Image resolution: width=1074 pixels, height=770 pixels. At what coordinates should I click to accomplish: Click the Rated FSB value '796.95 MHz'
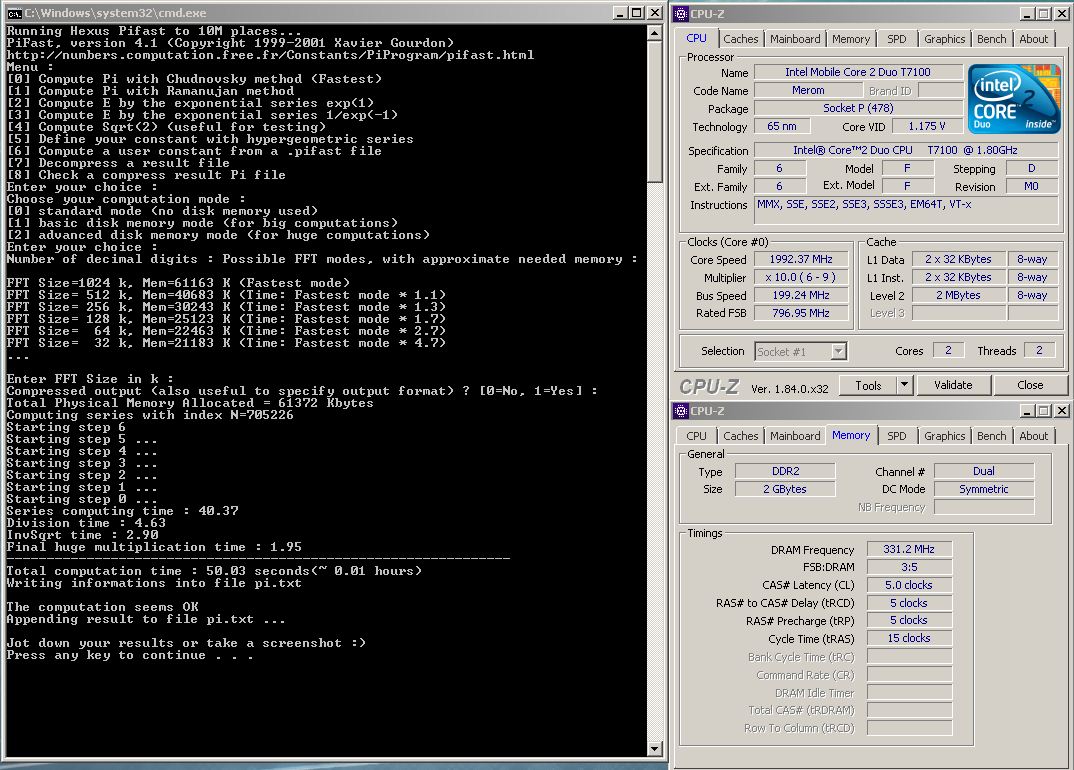point(801,313)
